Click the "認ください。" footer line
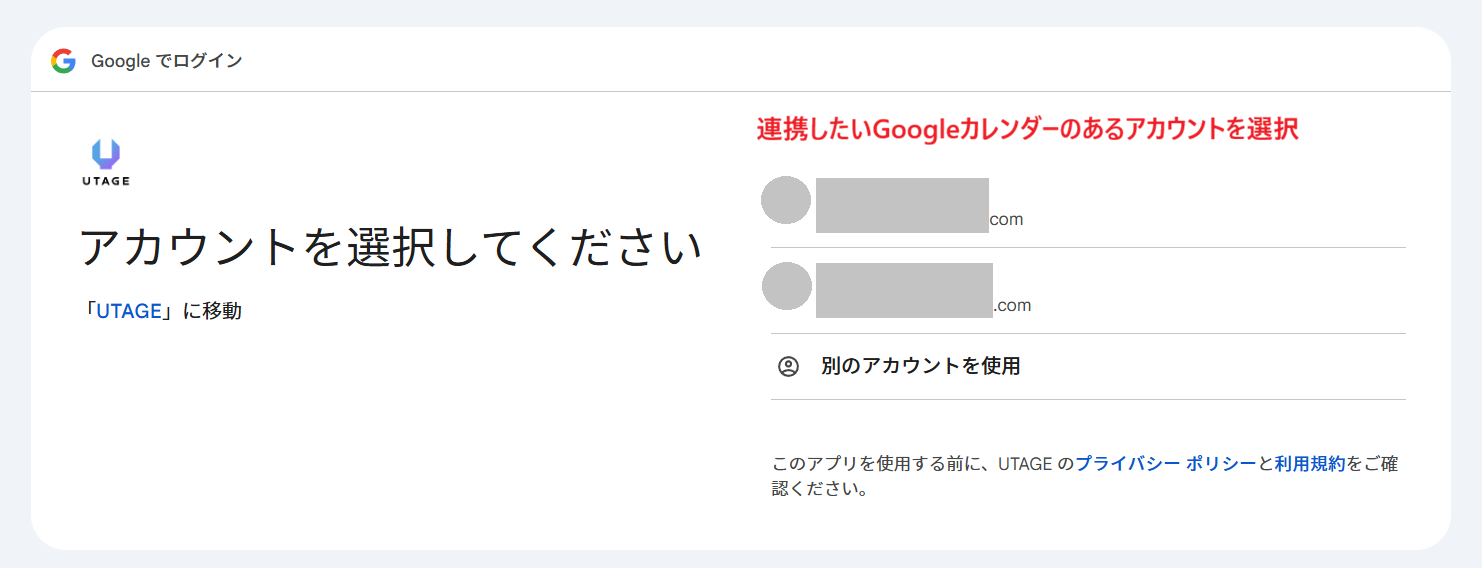 [819, 490]
